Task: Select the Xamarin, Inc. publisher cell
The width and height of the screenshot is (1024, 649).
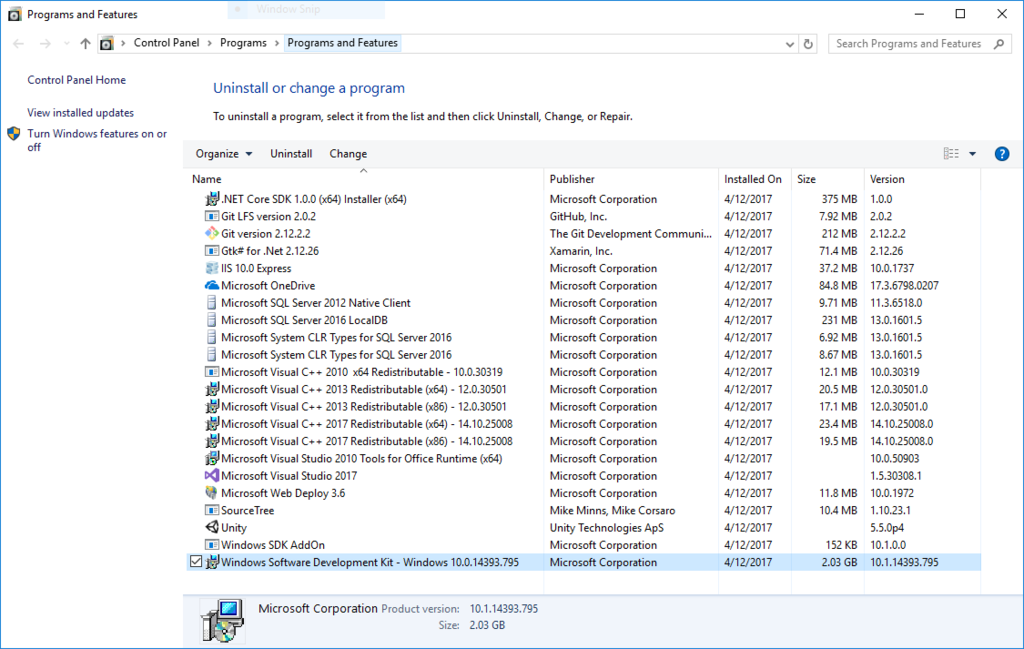Action: [581, 251]
